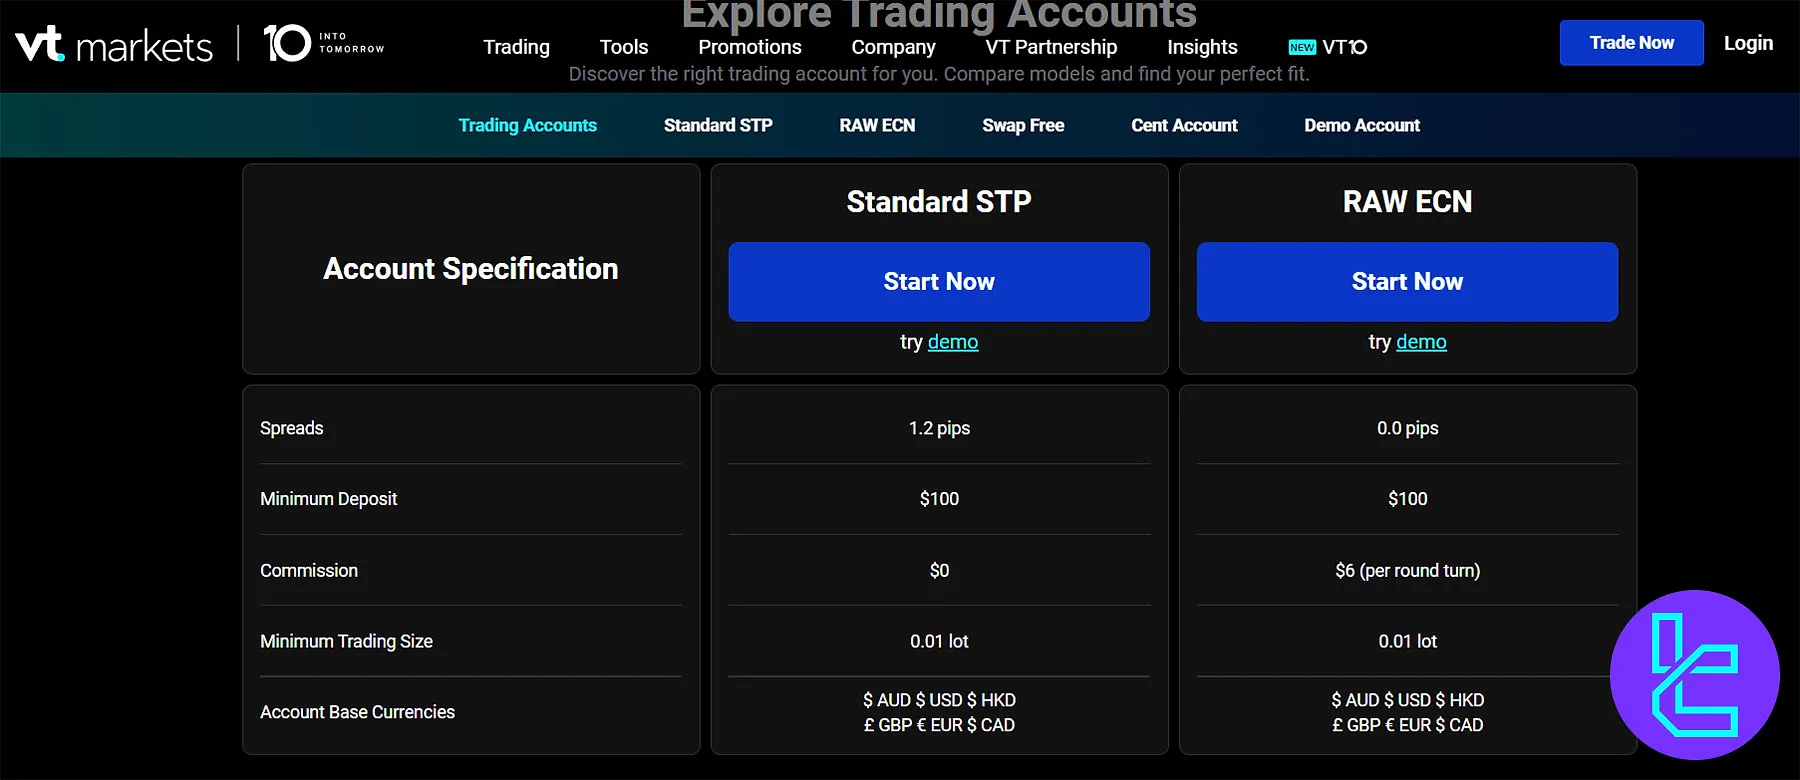
Task: Switch to the Demo Account tab
Action: tap(1362, 125)
